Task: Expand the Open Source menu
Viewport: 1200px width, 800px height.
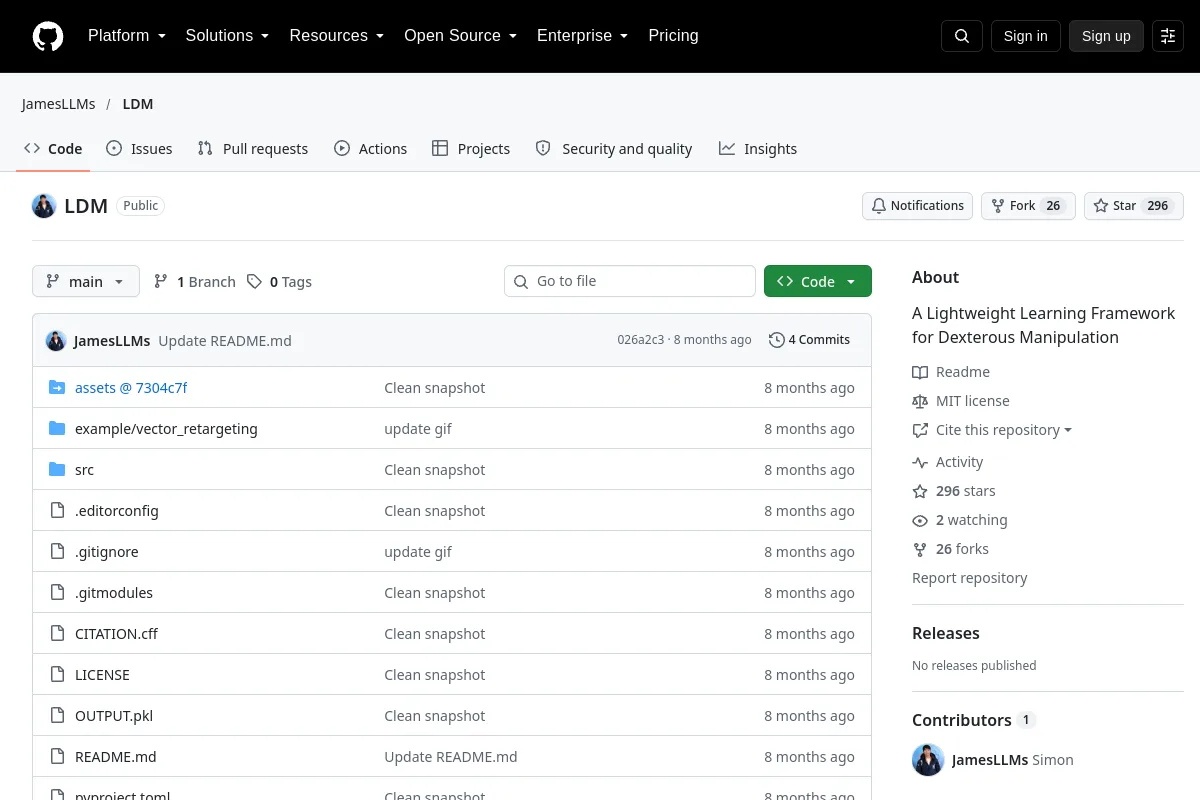Action: tap(461, 36)
